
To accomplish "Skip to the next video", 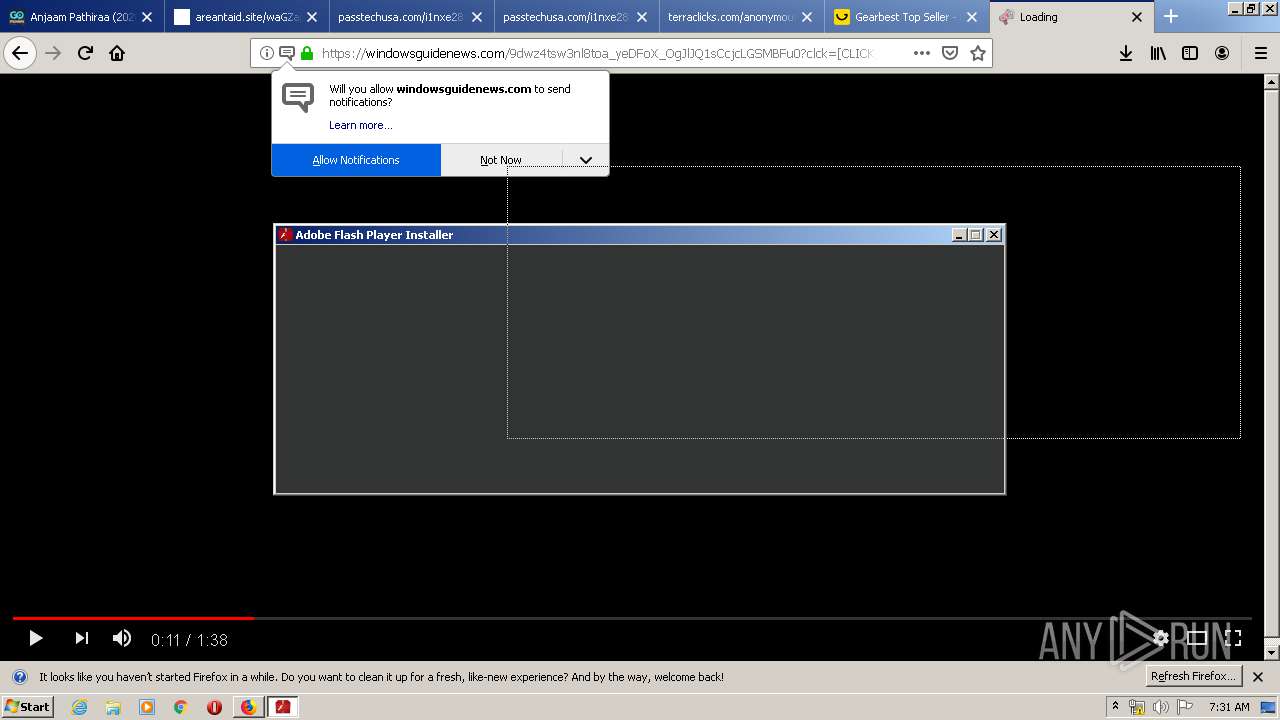I will click(82, 638).
